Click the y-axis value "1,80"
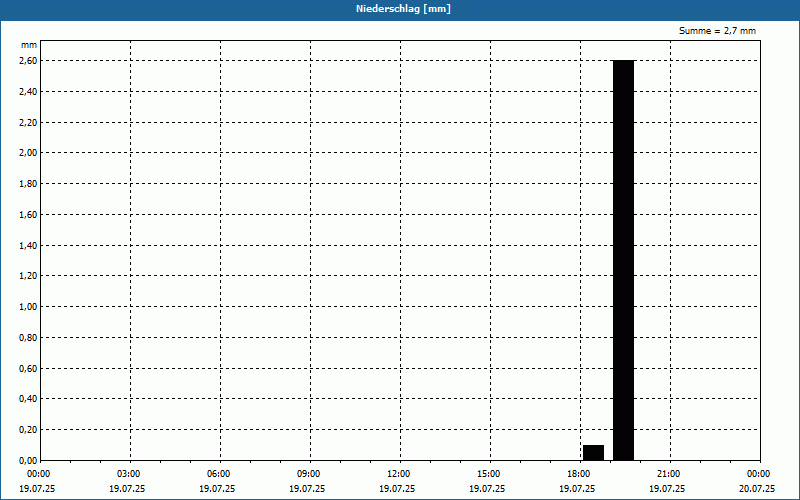The width and height of the screenshot is (800, 500). coord(28,184)
